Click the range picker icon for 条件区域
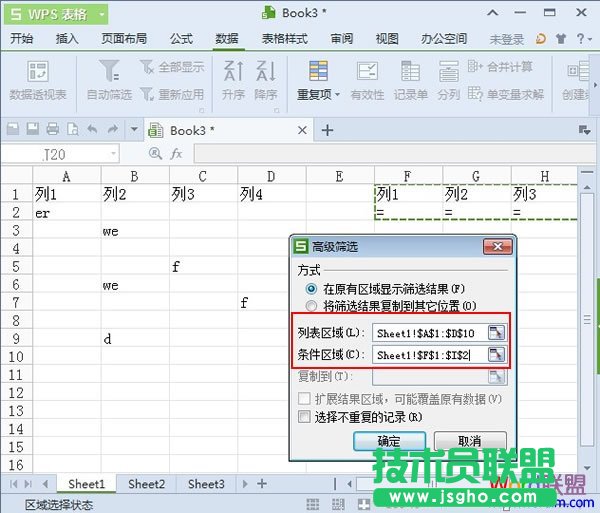This screenshot has height=513, width=600. click(496, 354)
